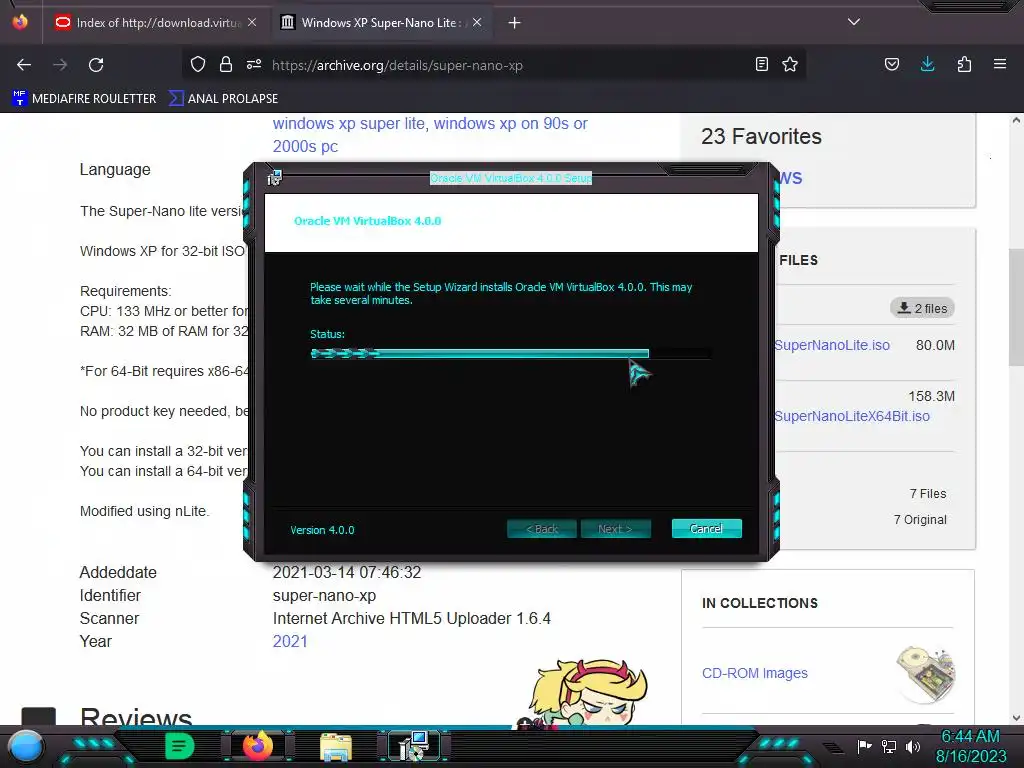Select the Windows XP Super-Nano Lite tab
This screenshot has height=768, width=1024.
tap(380, 23)
